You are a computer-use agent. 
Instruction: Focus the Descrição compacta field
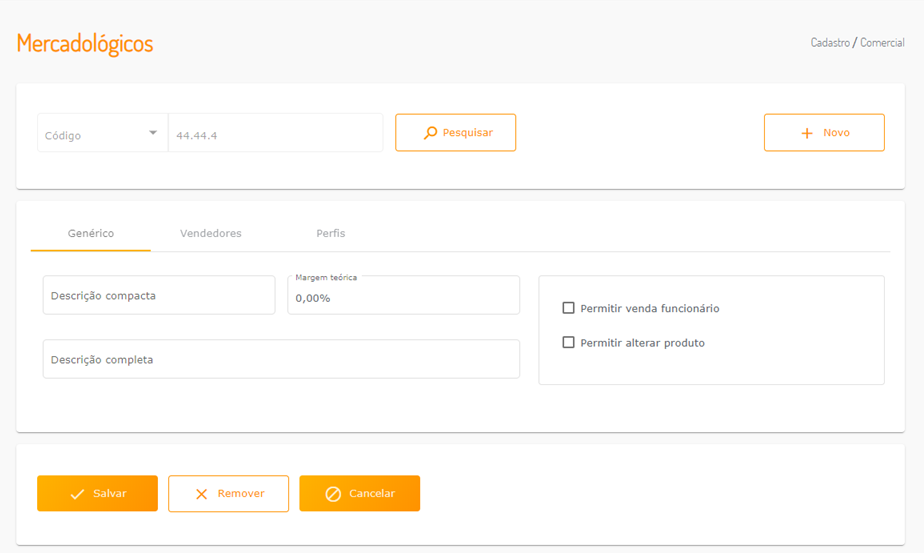[158, 296]
